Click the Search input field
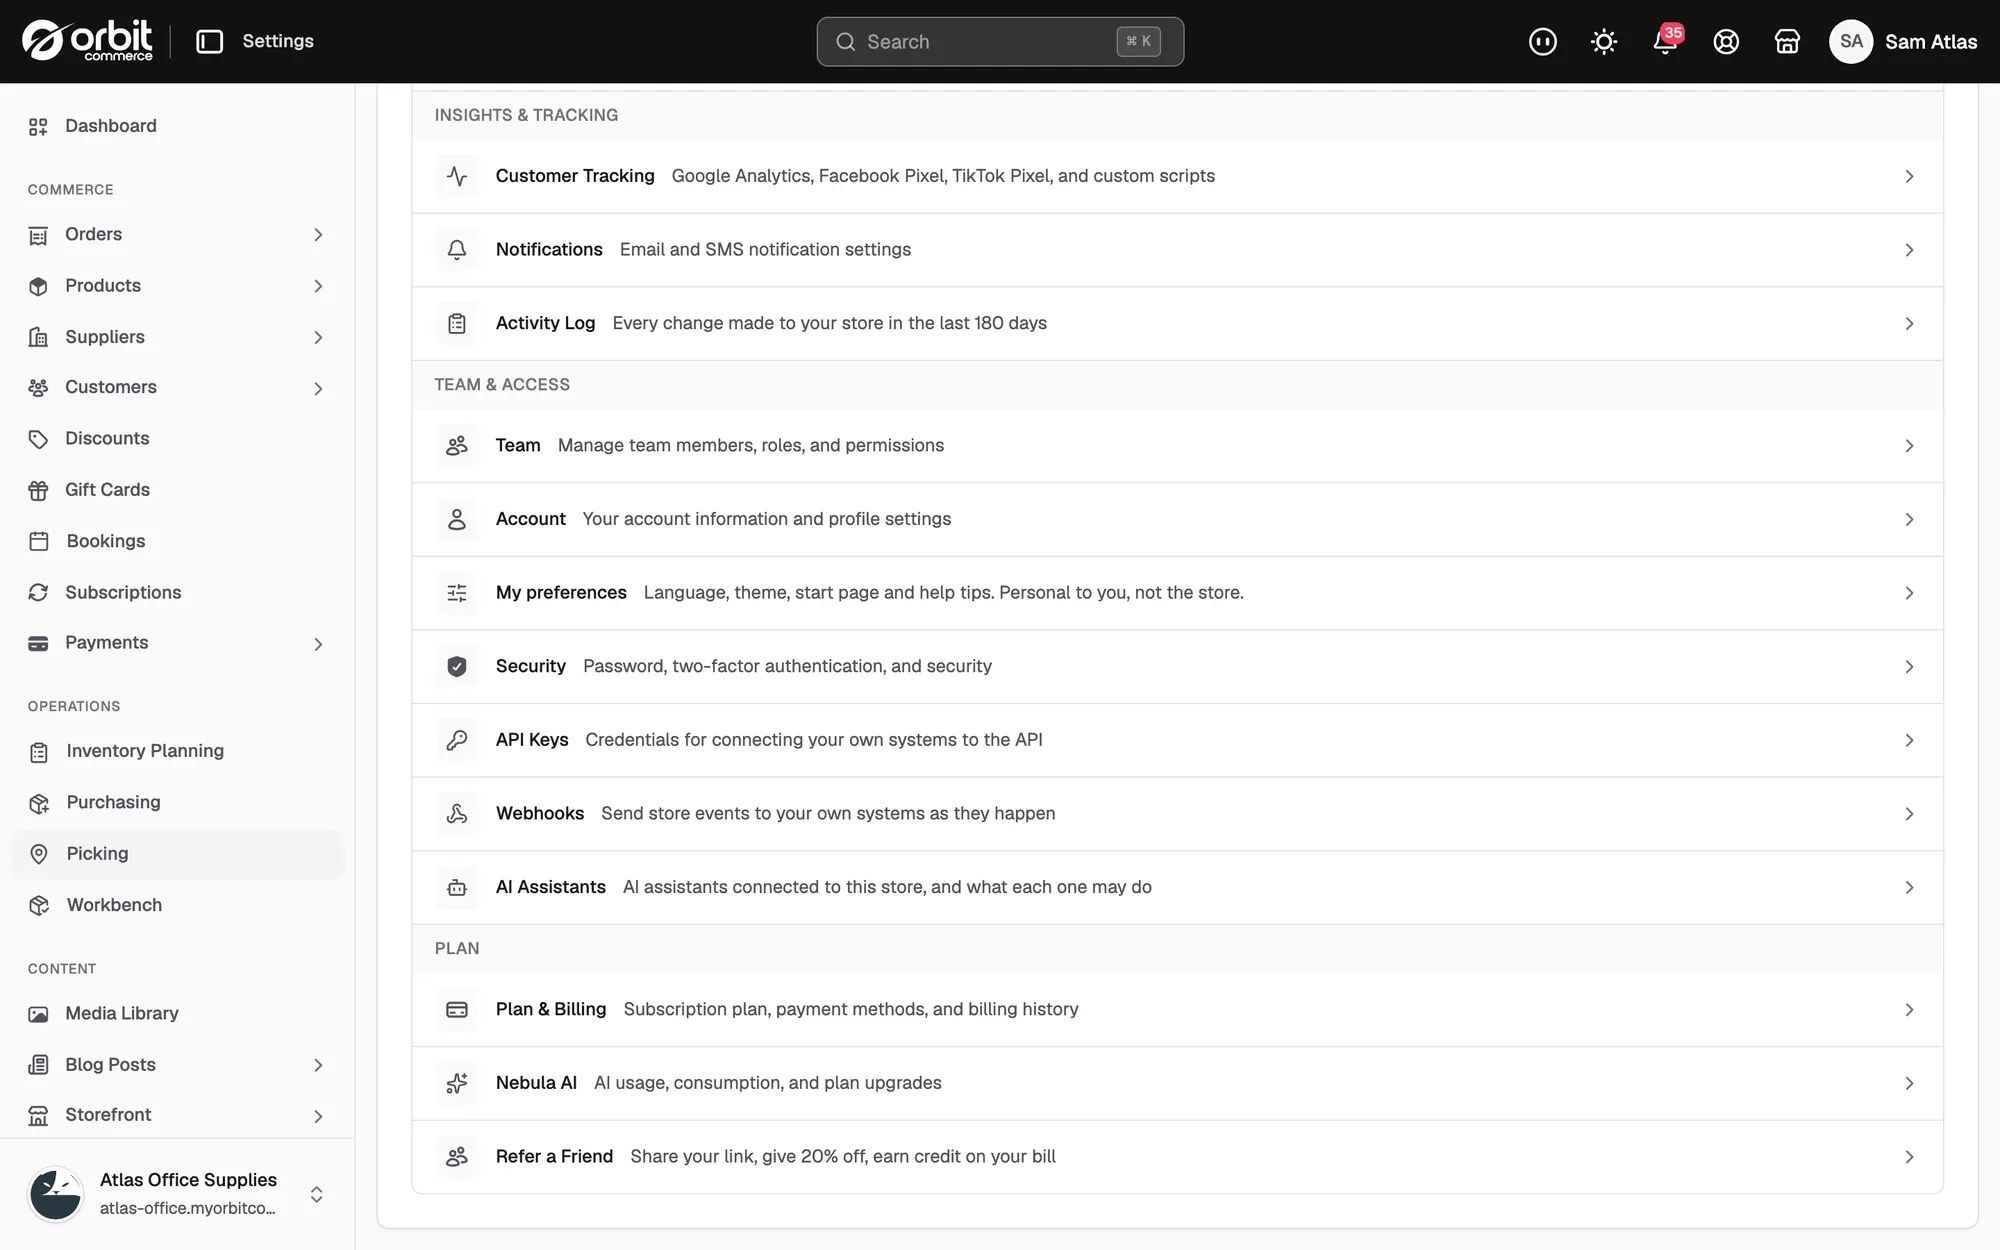The width and height of the screenshot is (2000, 1250). click(x=1000, y=41)
